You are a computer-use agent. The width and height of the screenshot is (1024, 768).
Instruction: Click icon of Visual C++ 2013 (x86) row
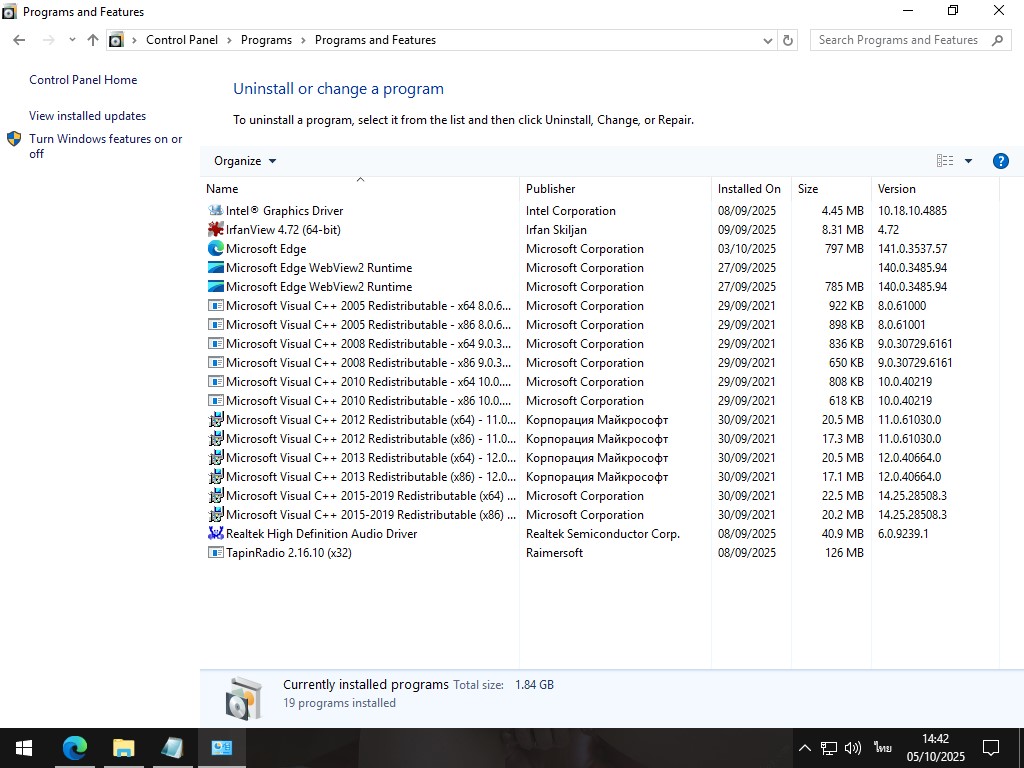tap(216, 476)
